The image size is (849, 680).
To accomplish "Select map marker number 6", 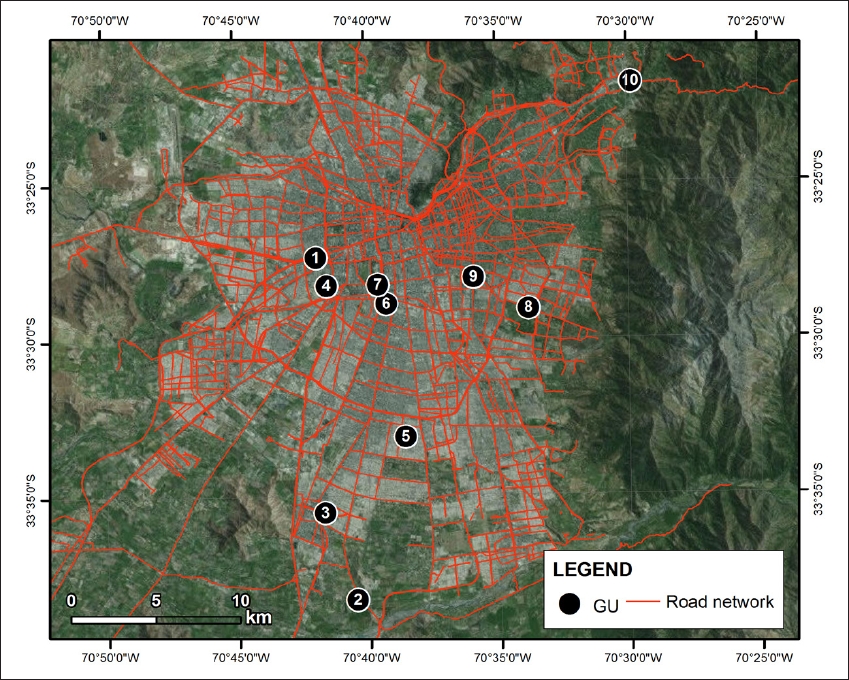I will pyautogui.click(x=387, y=303).
